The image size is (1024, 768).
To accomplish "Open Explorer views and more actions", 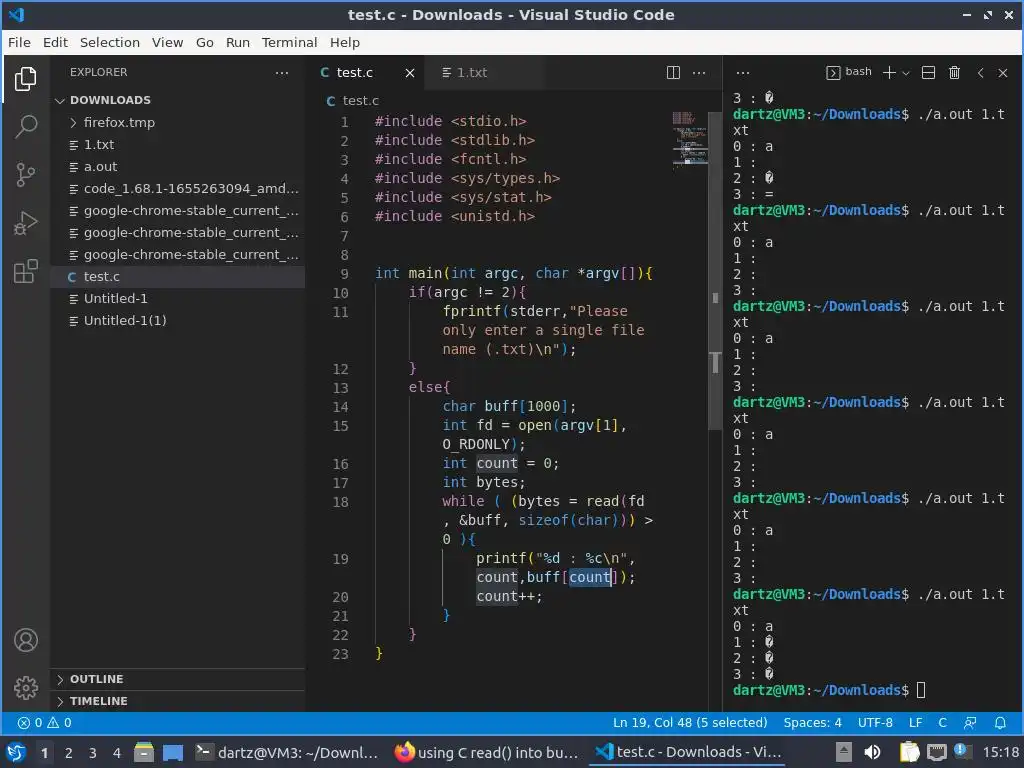I will tap(282, 72).
